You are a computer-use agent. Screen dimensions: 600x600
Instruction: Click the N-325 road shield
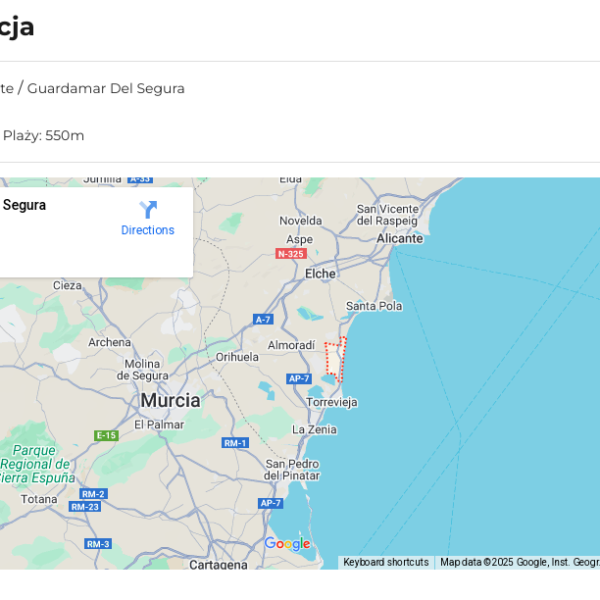(x=291, y=254)
